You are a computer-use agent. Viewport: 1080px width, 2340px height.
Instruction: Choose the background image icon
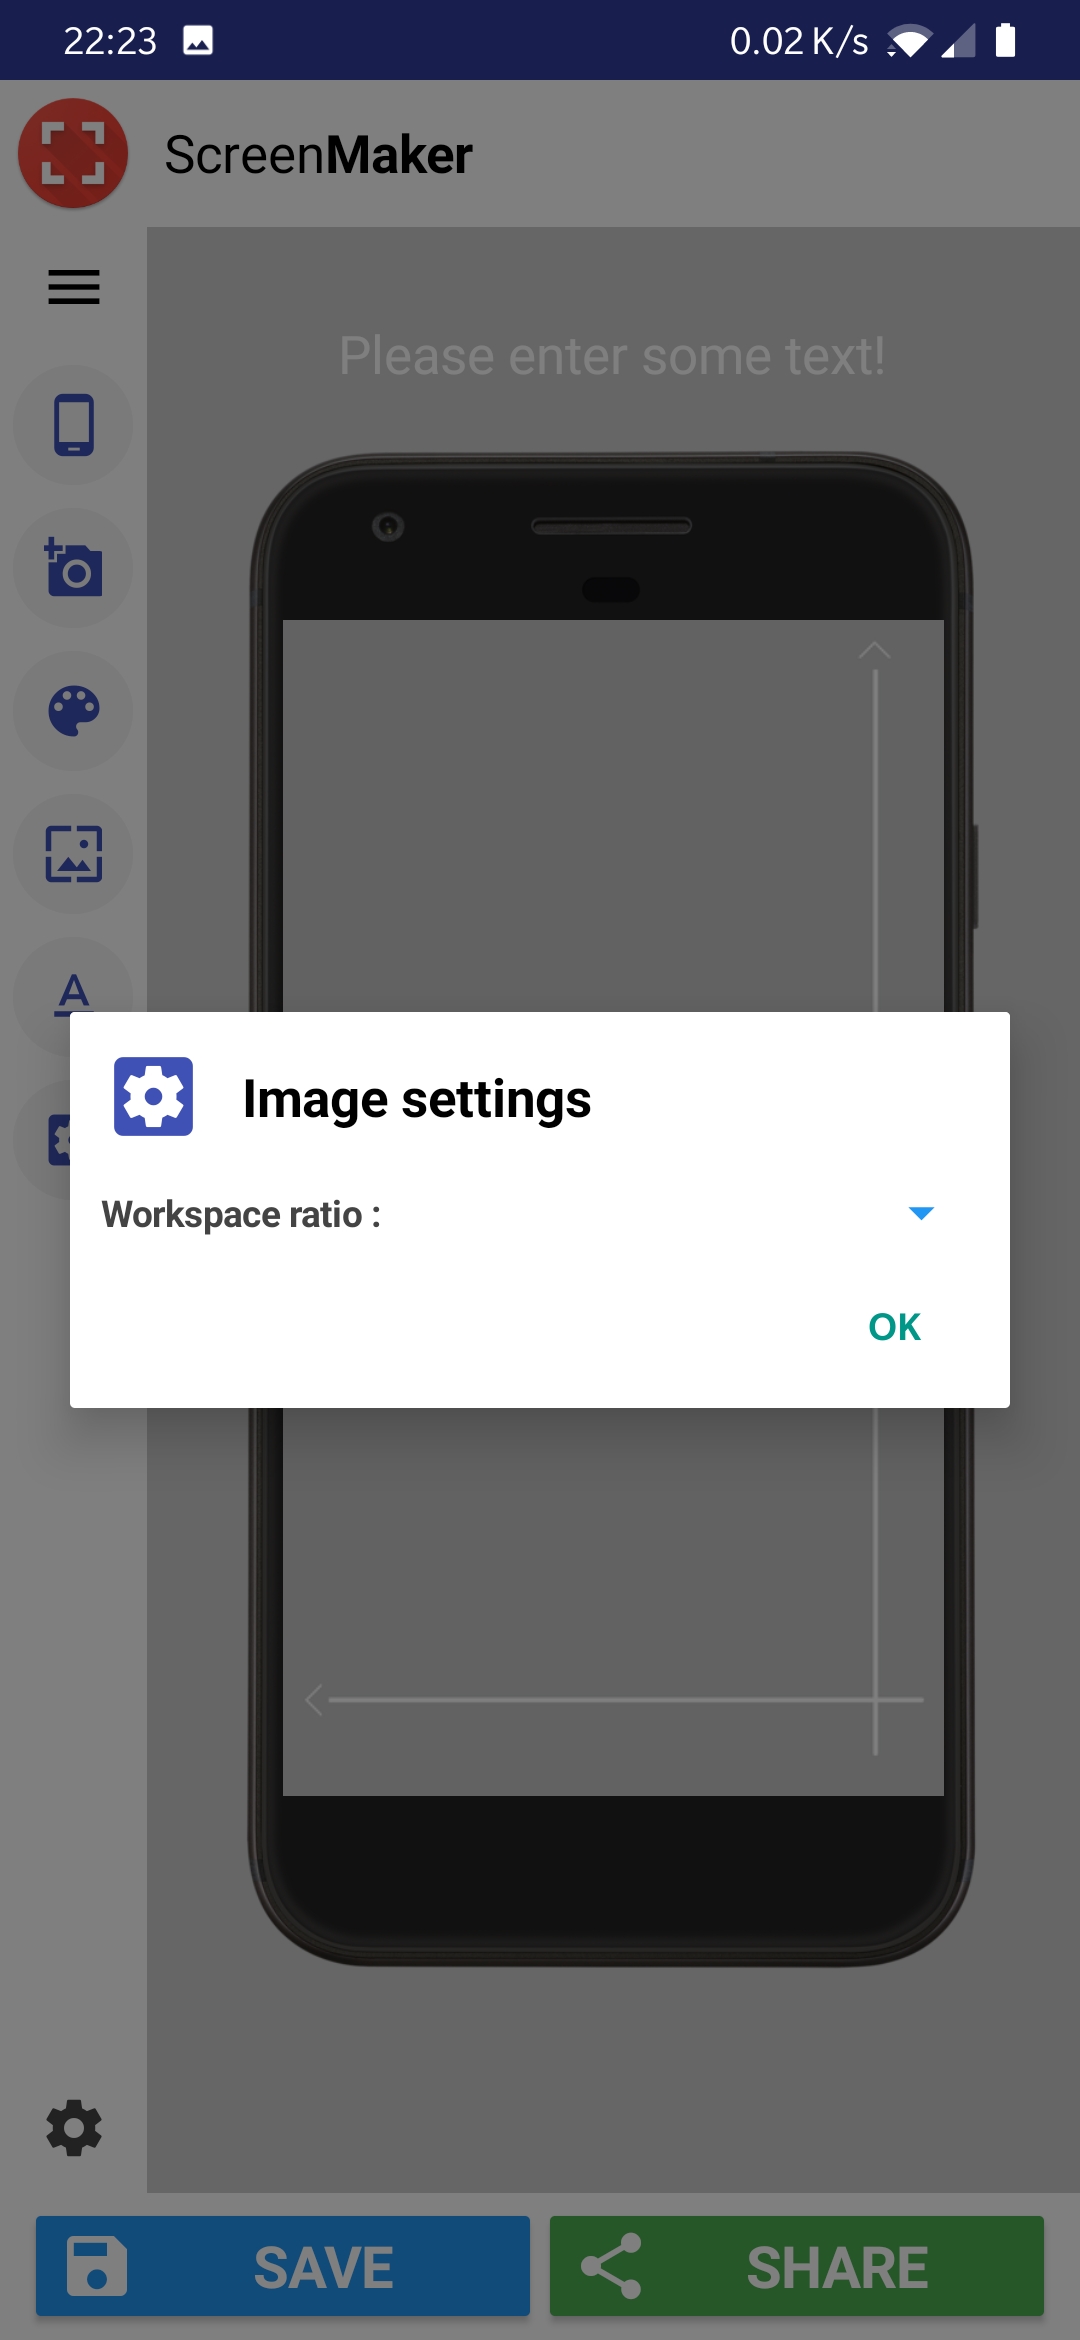[74, 854]
